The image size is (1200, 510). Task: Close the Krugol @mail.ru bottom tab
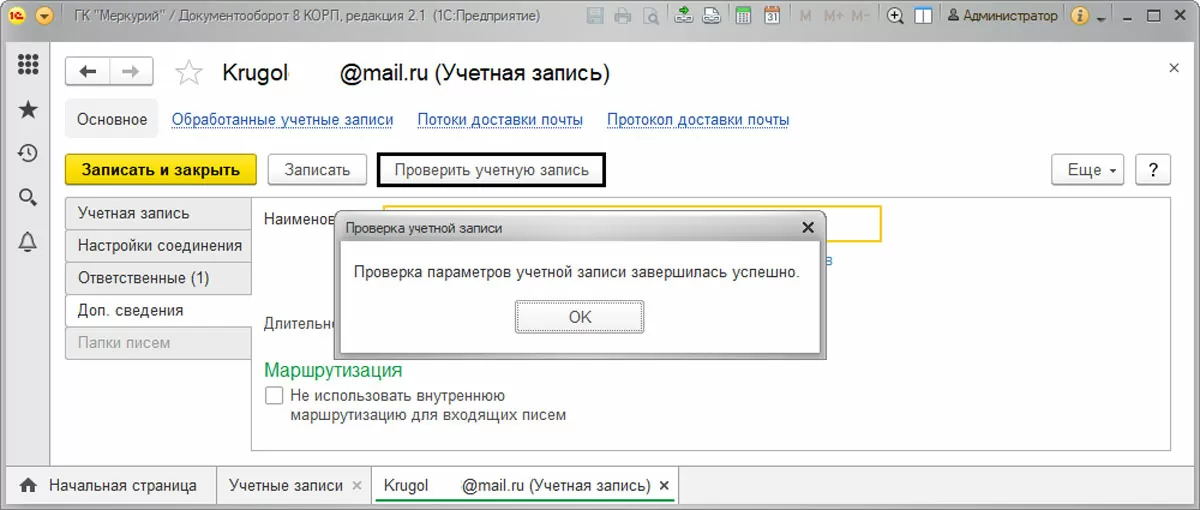click(x=664, y=486)
